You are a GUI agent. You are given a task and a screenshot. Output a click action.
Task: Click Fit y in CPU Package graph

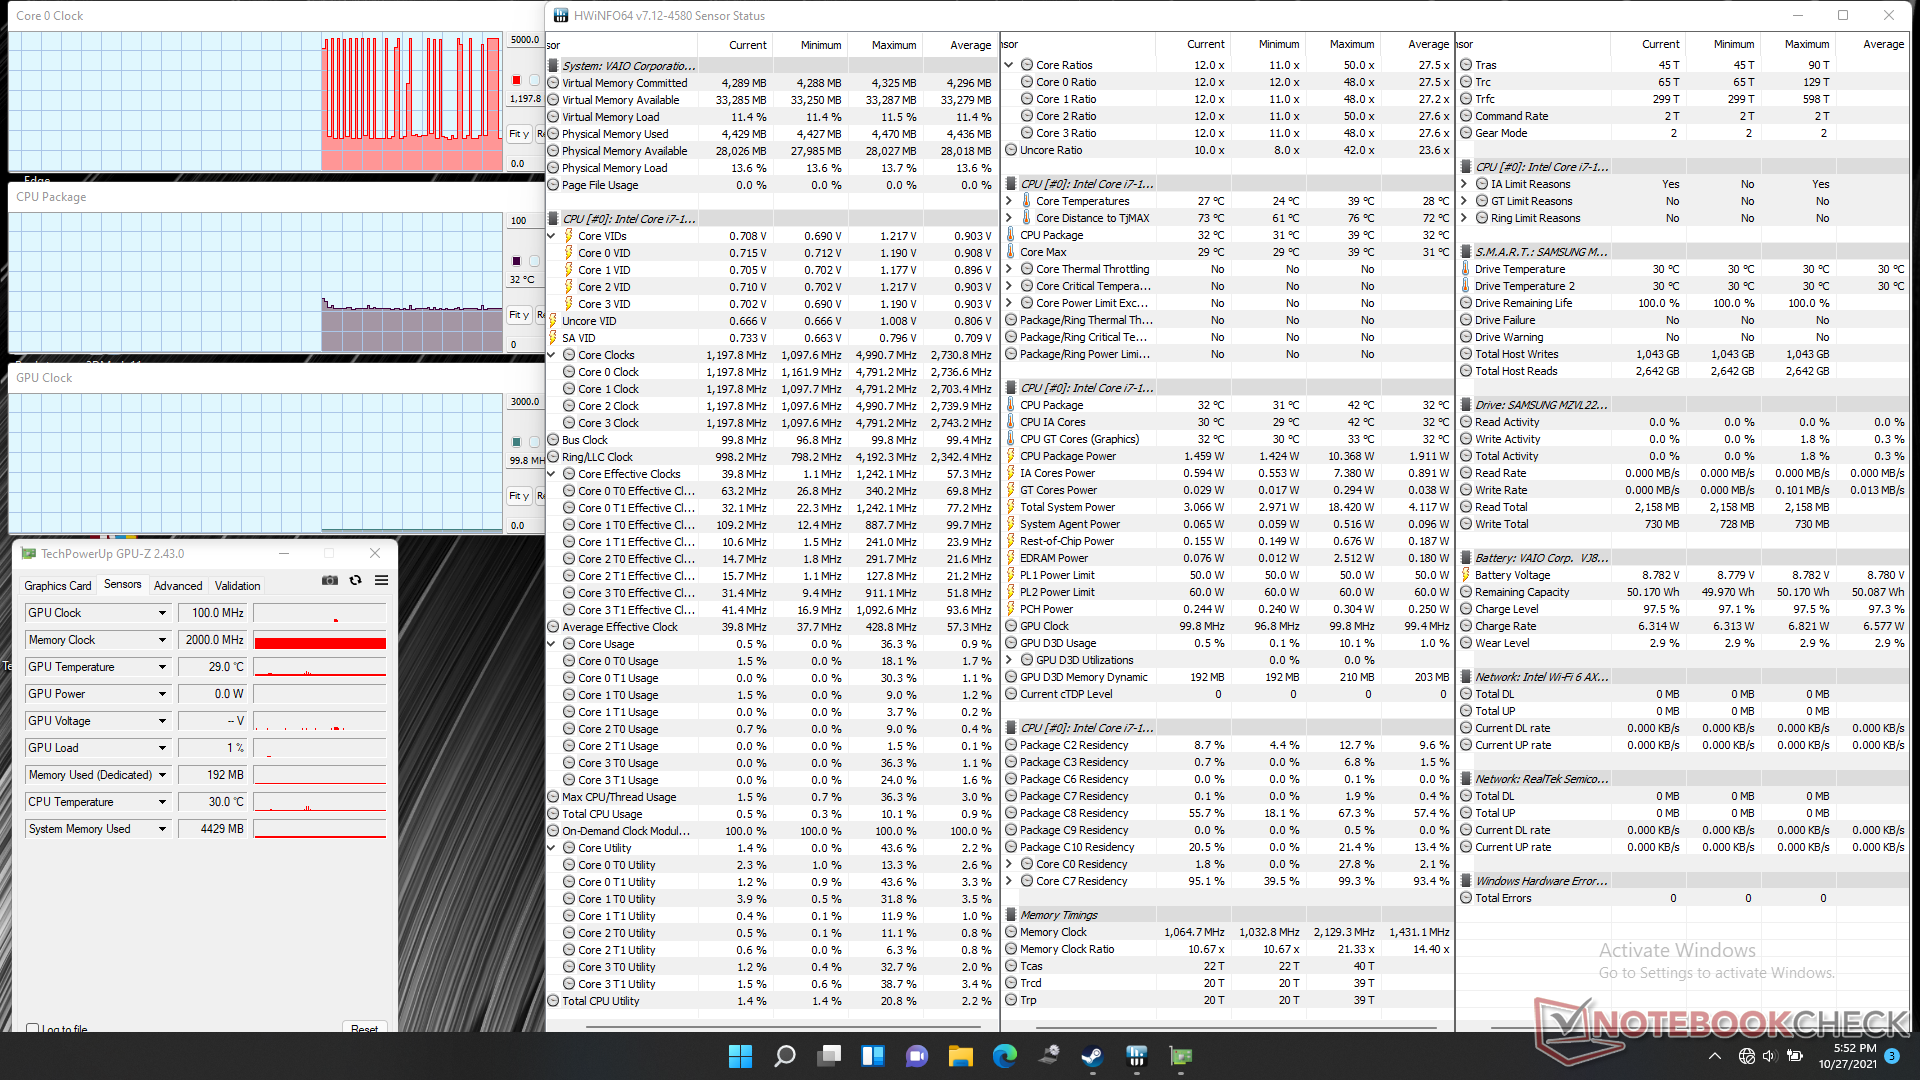[x=519, y=315]
